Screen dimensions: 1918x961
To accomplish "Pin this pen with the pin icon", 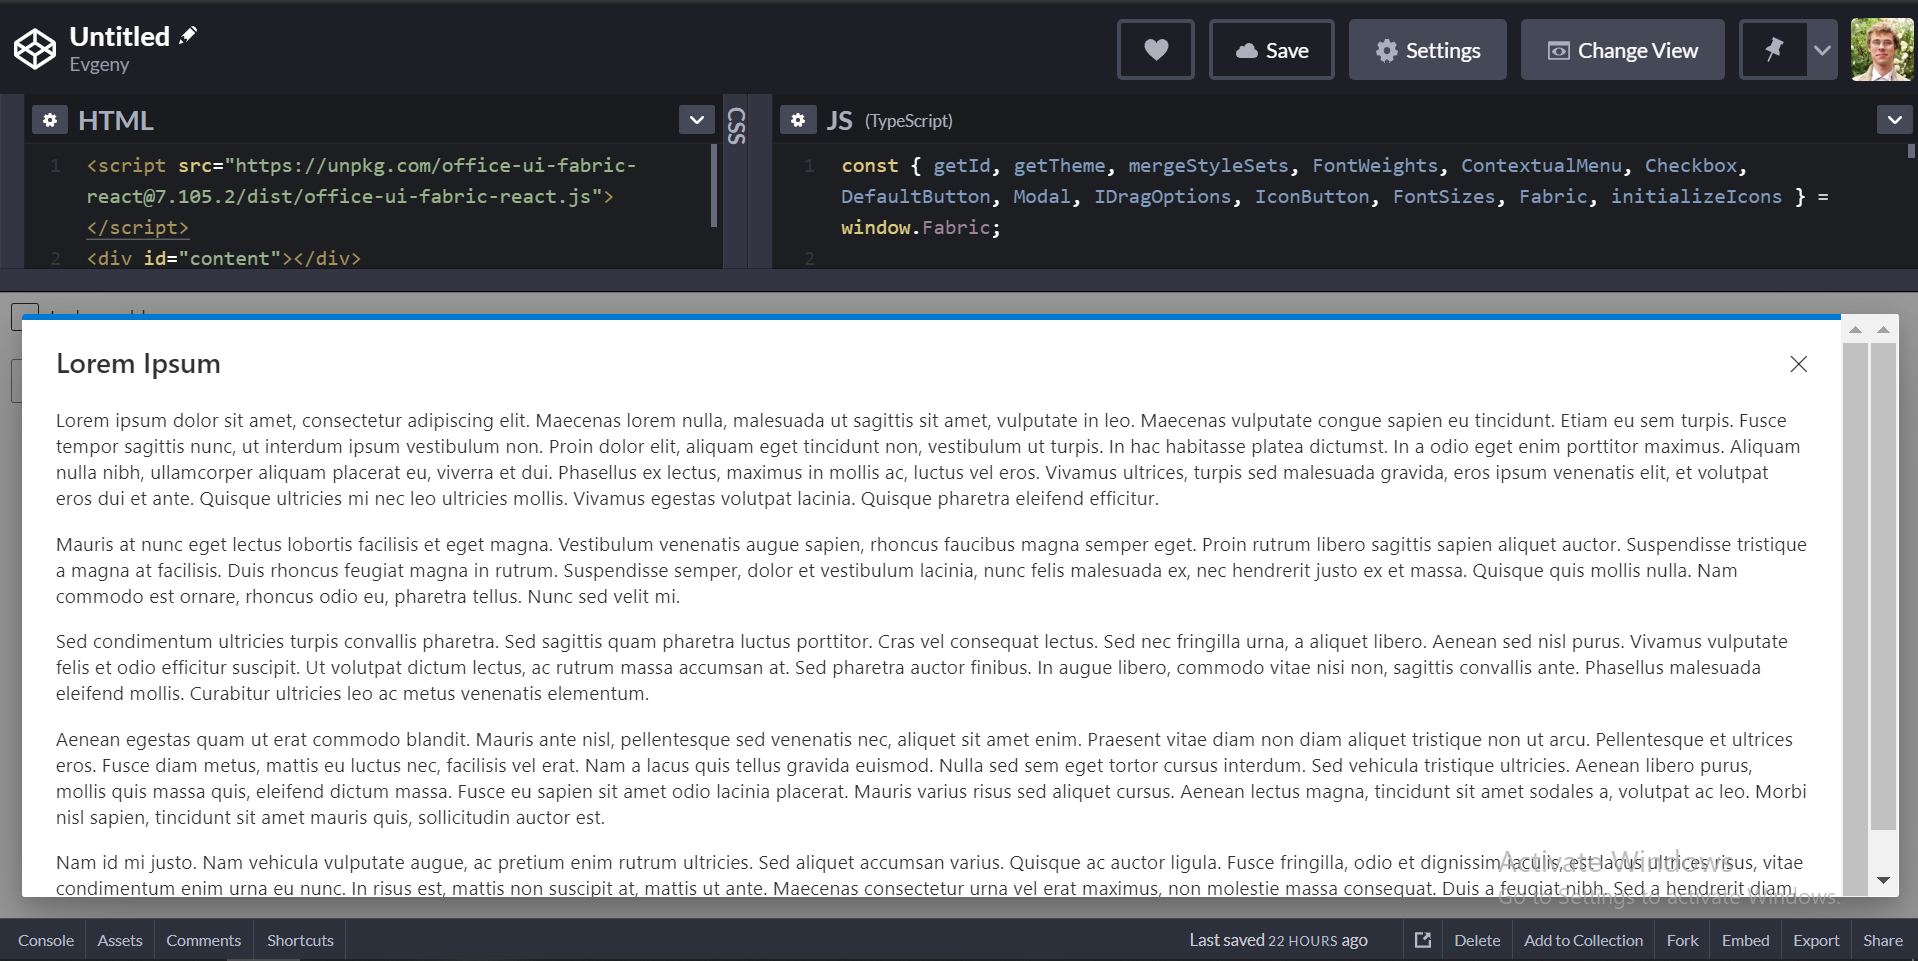I will (x=1773, y=50).
